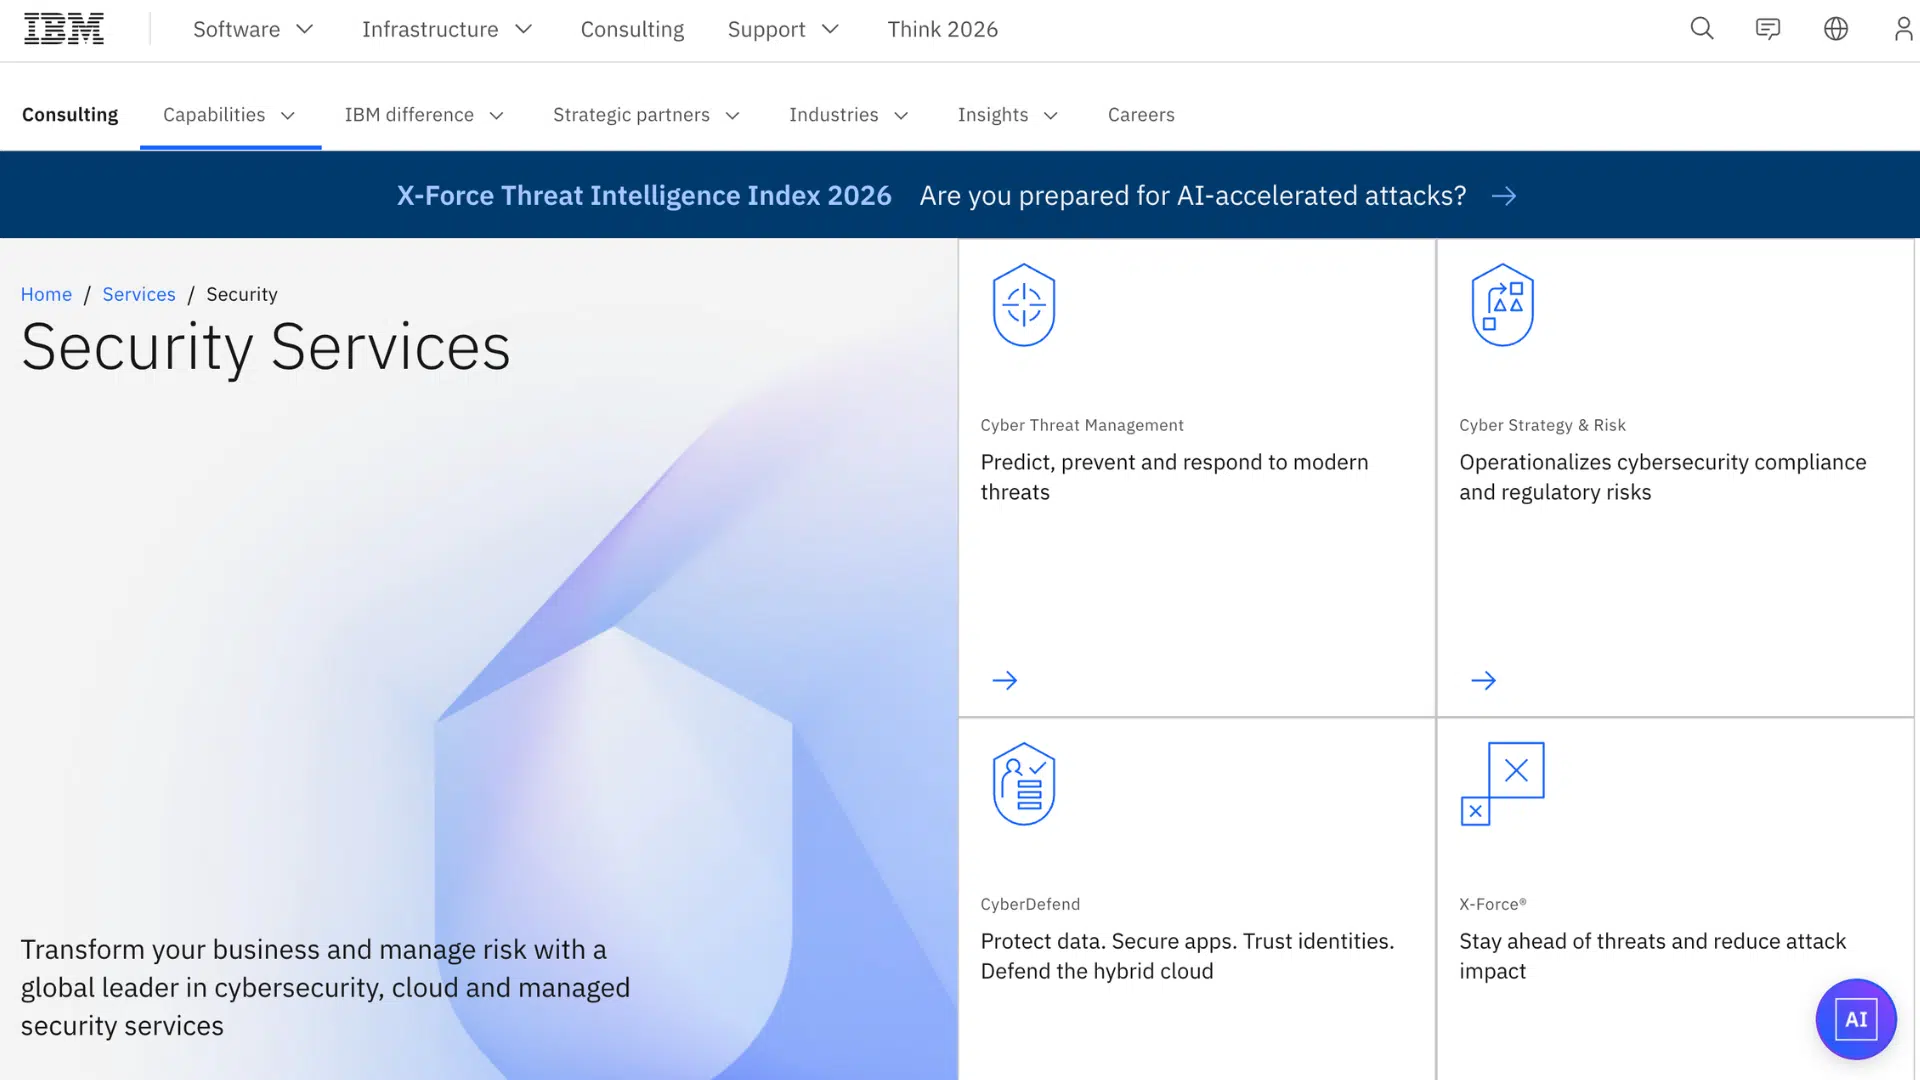Click the 'Cyber Strategy & Risk' label
Screen dimensions: 1920x1080
point(1542,425)
